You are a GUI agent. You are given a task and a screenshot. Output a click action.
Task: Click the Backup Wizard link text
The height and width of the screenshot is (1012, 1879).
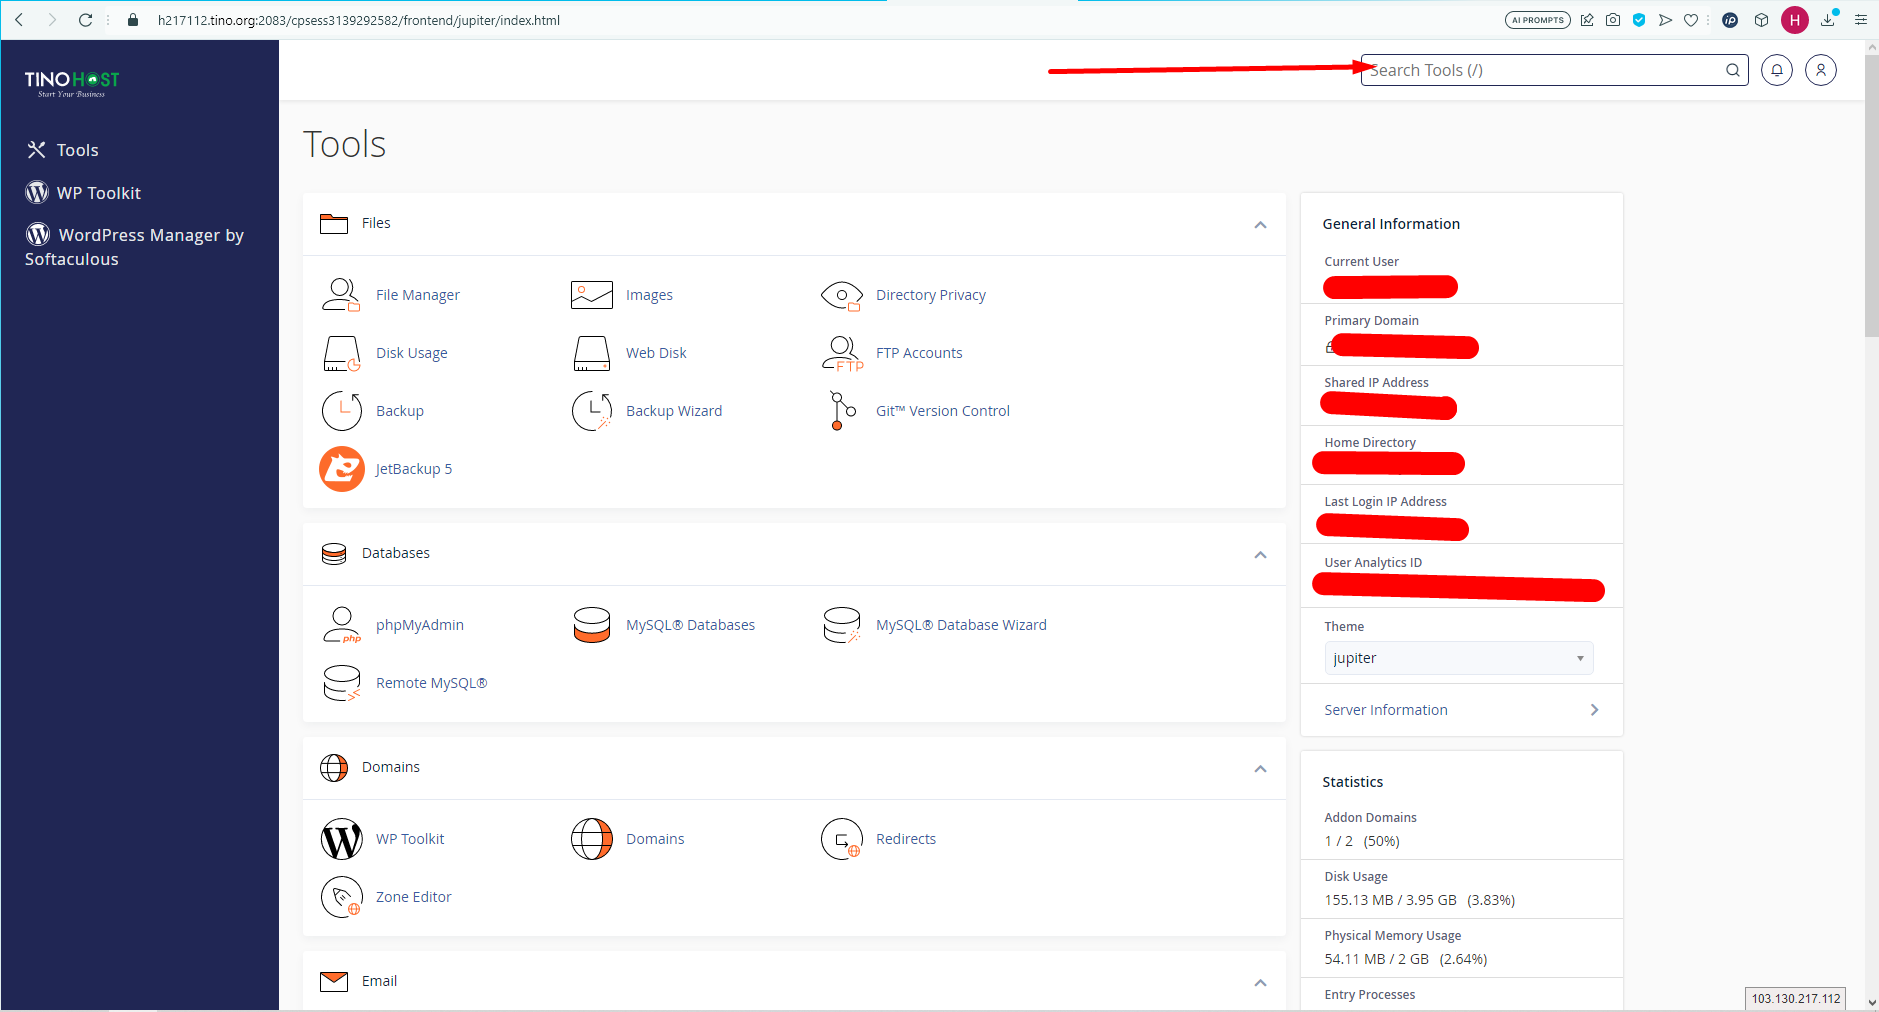674,411
